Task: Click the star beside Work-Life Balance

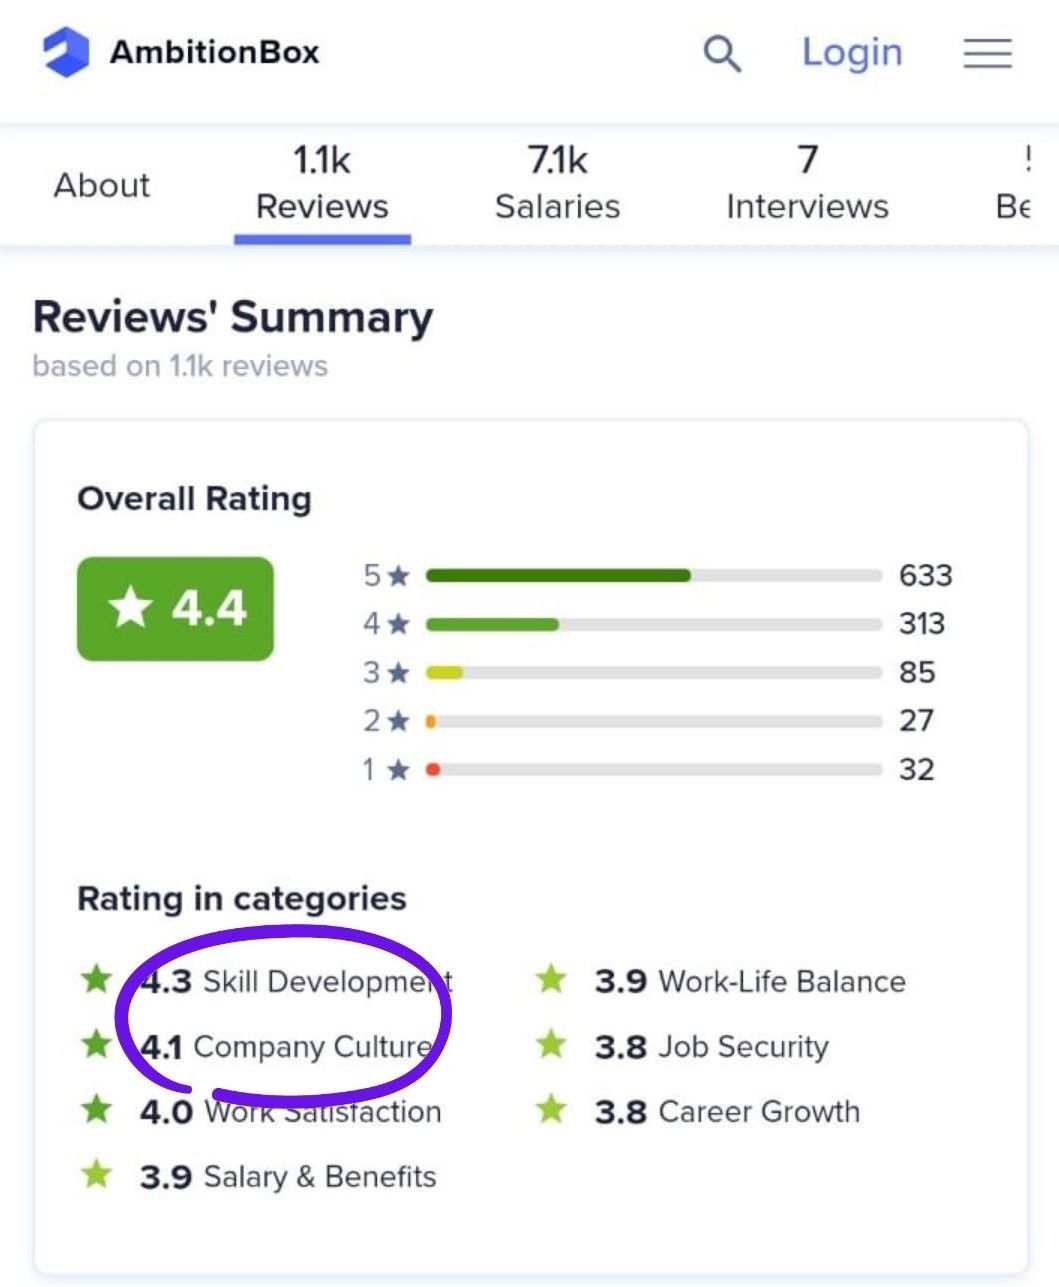Action: [x=551, y=980]
